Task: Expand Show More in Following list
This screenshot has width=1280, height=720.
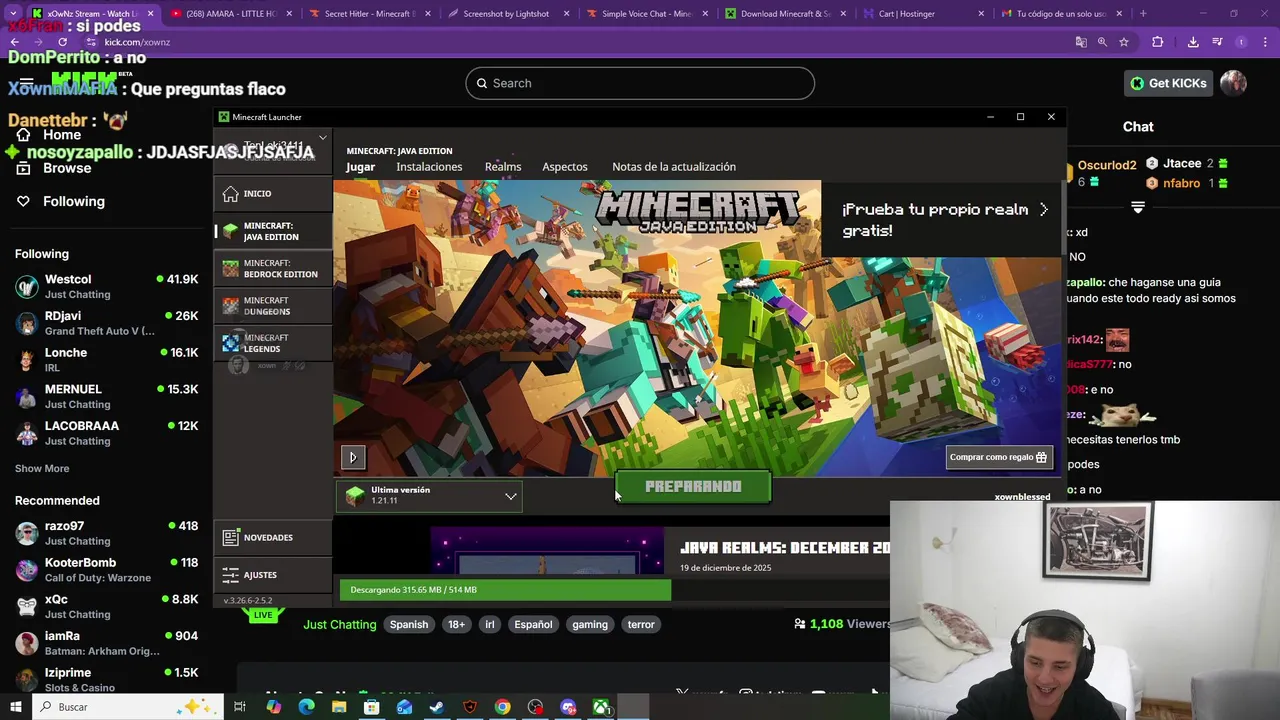Action: pyautogui.click(x=42, y=468)
